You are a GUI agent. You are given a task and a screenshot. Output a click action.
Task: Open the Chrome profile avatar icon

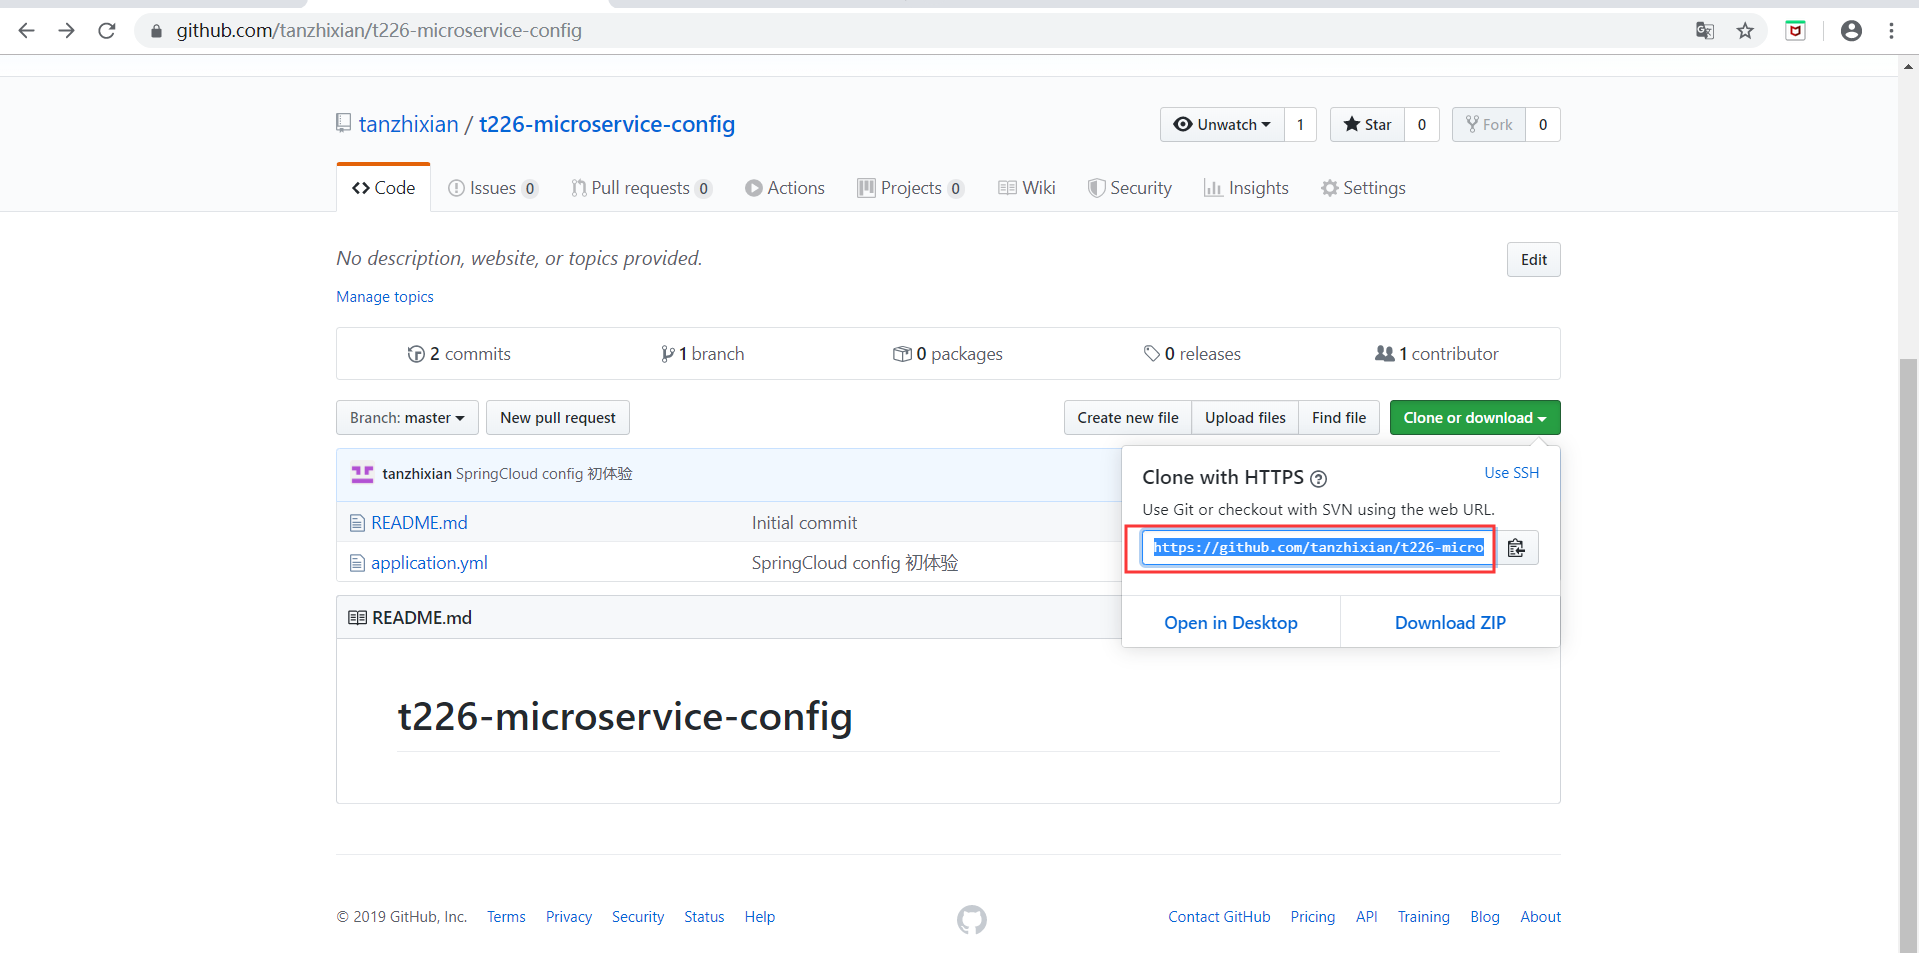coord(1851,31)
